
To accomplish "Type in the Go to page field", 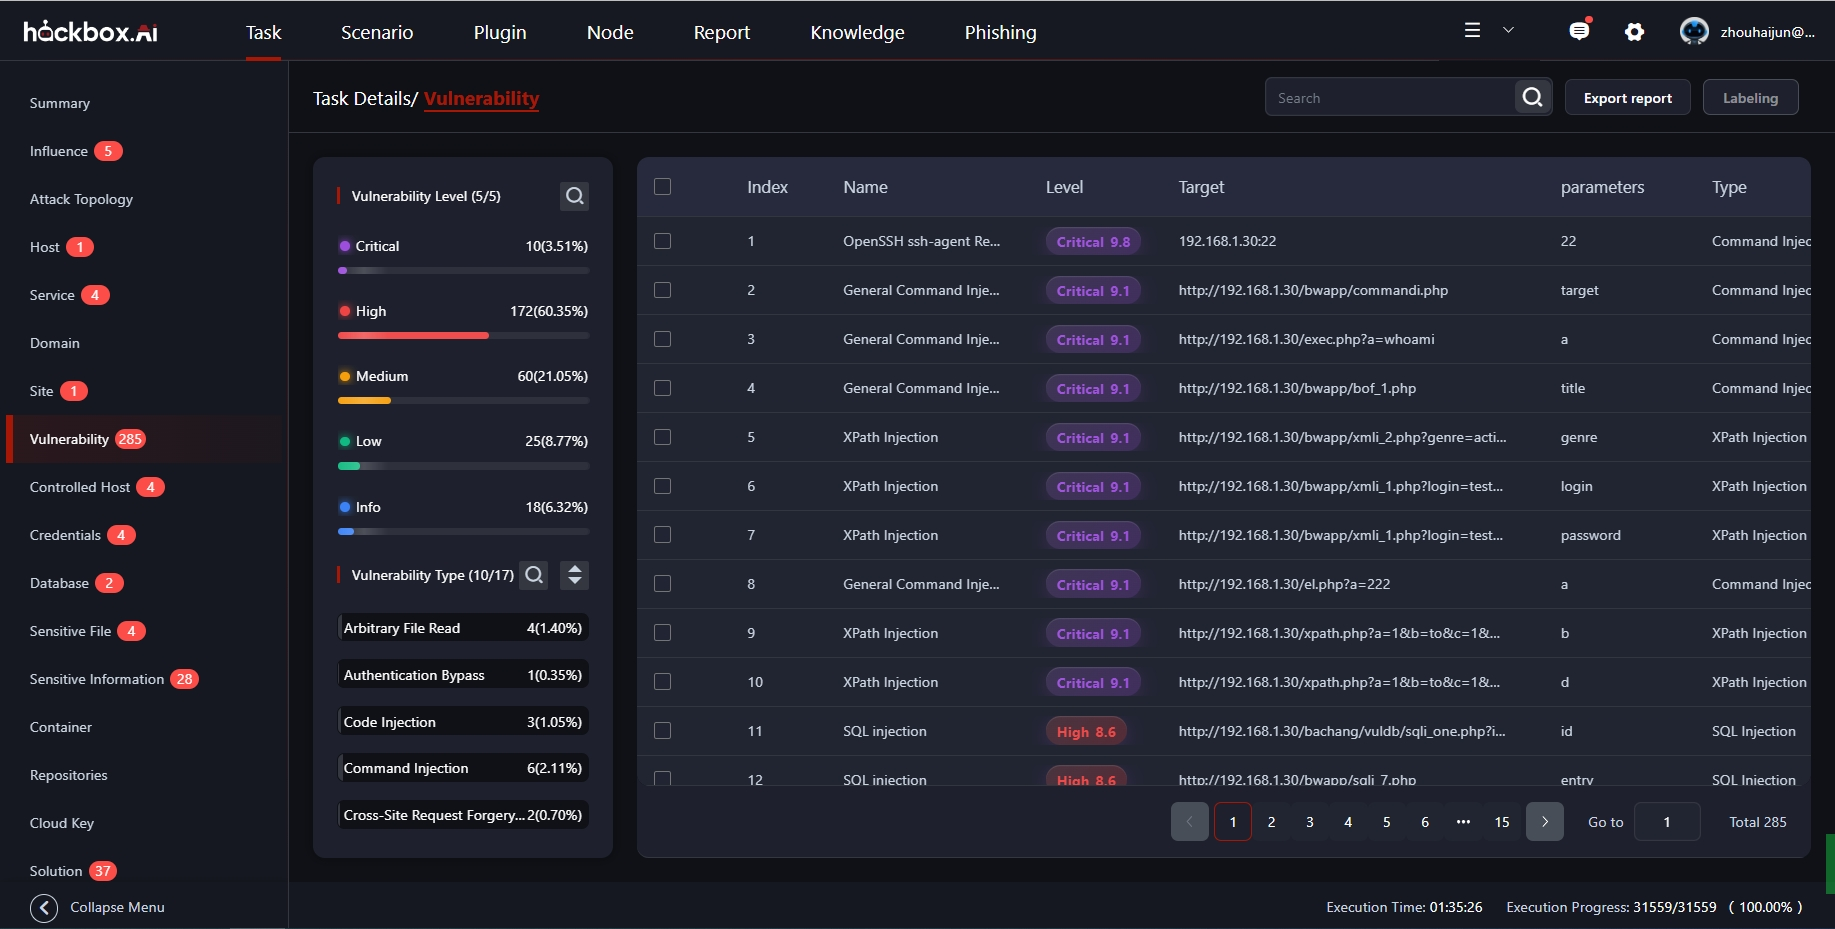I will [x=1666, y=821].
